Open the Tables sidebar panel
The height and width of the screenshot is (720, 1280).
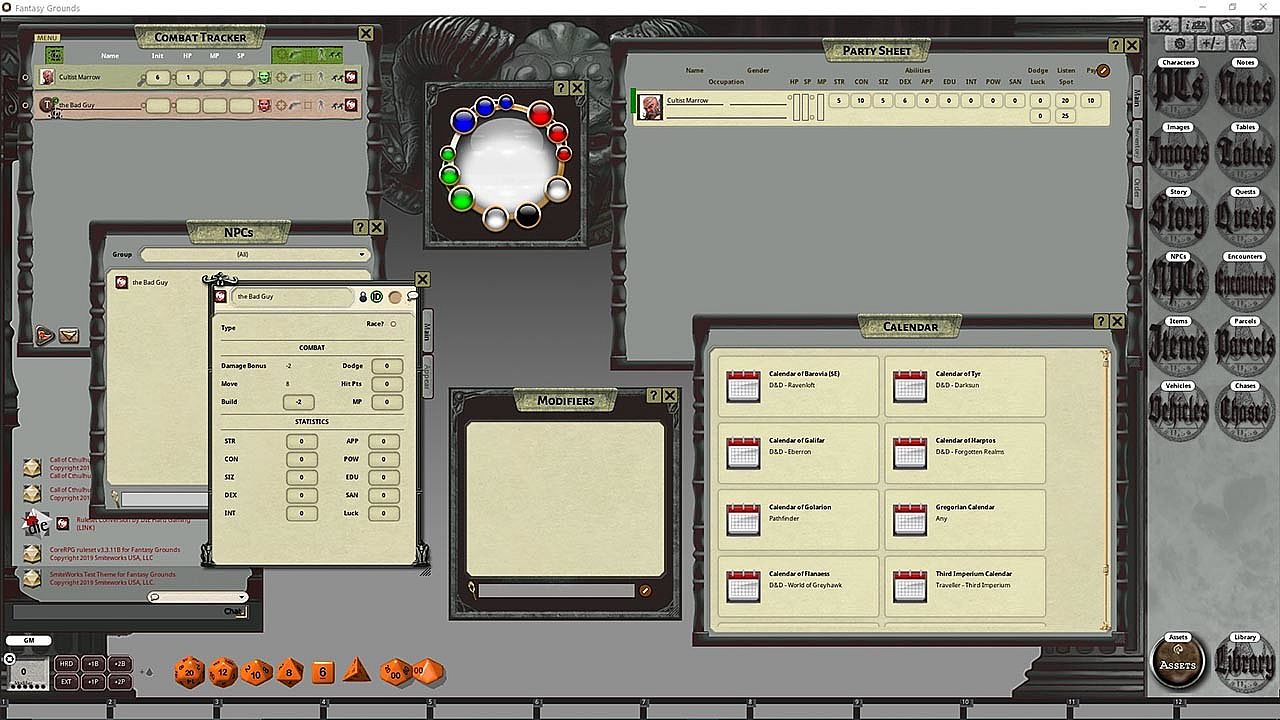pos(1245,152)
